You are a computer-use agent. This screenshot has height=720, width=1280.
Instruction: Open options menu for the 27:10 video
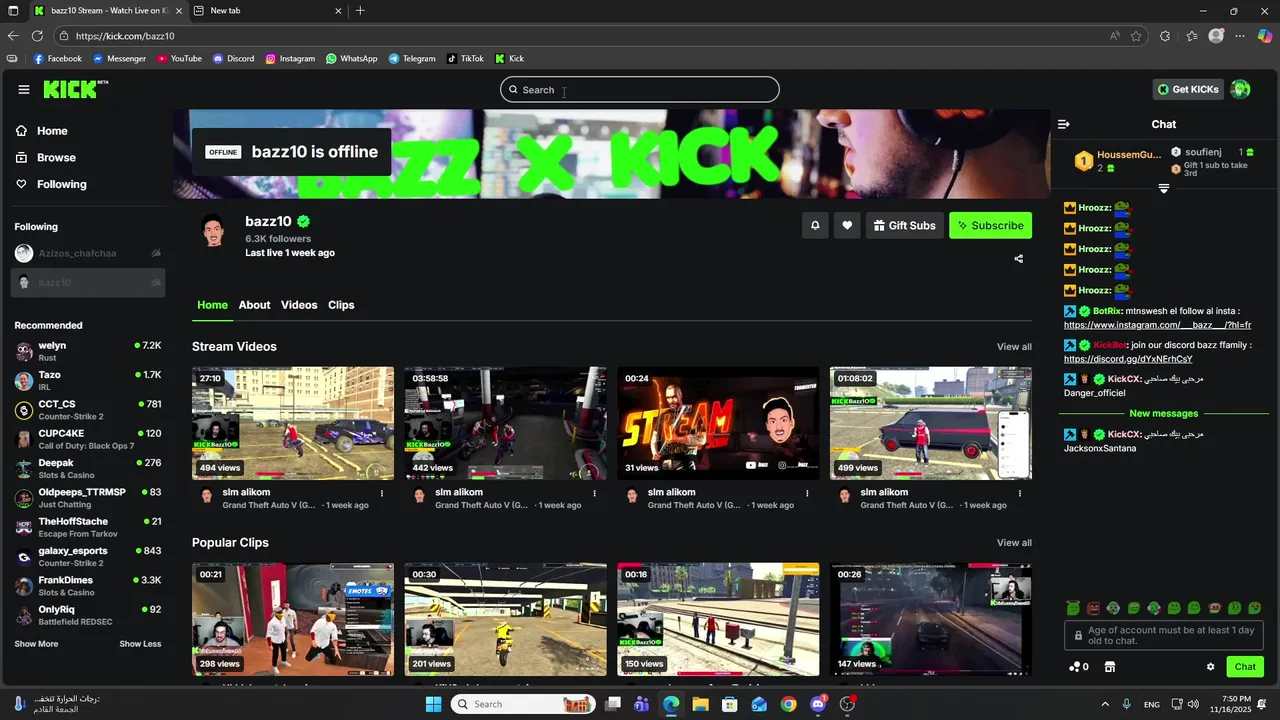pyautogui.click(x=382, y=493)
